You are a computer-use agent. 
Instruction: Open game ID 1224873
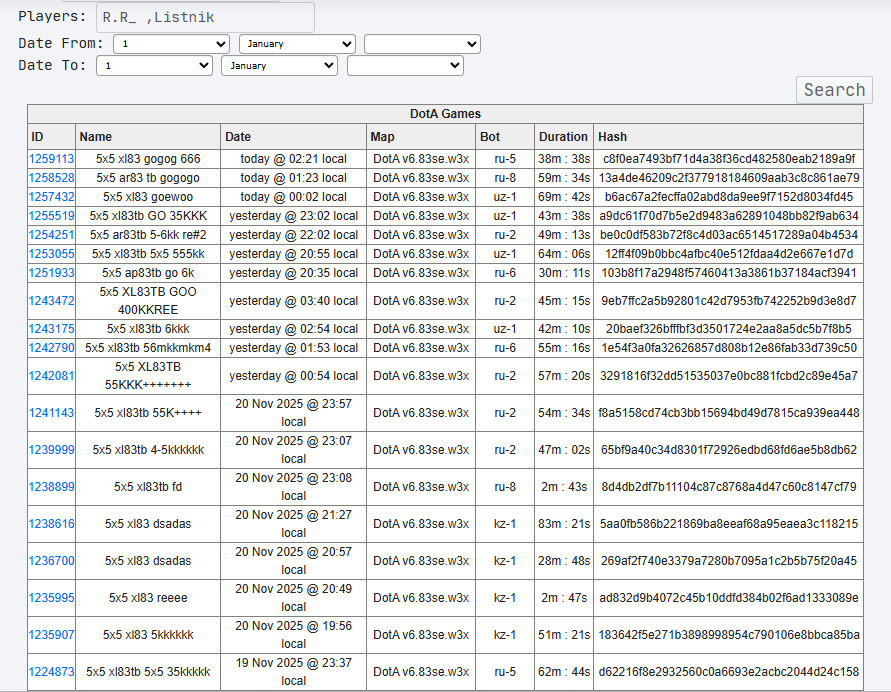(x=51, y=672)
